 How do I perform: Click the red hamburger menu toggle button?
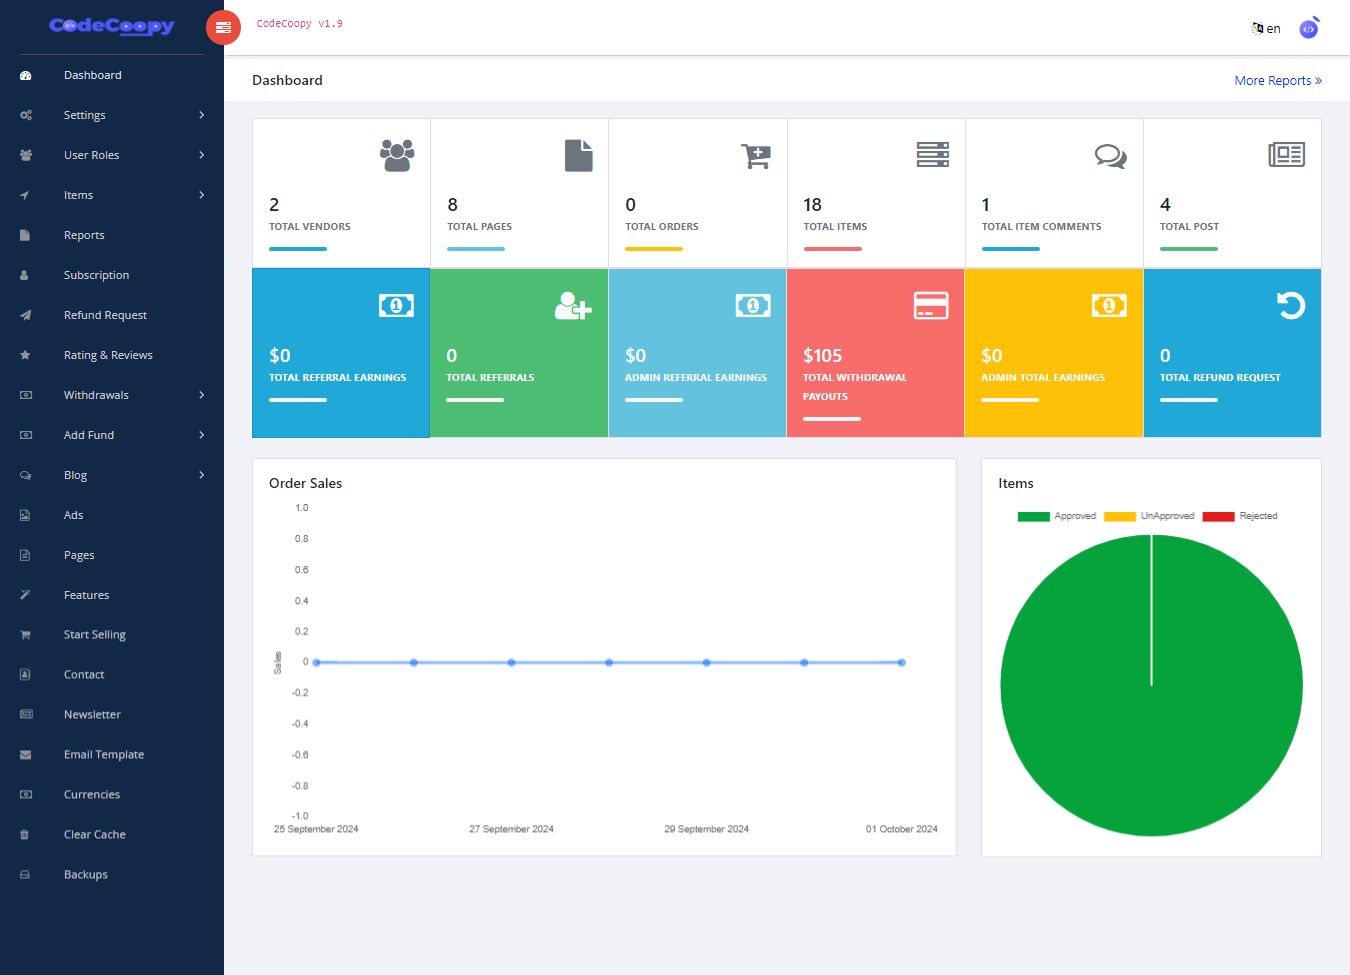pyautogui.click(x=223, y=28)
